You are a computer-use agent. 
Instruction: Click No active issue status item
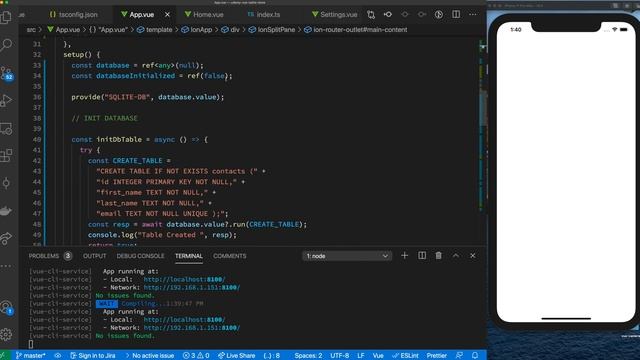149,356
